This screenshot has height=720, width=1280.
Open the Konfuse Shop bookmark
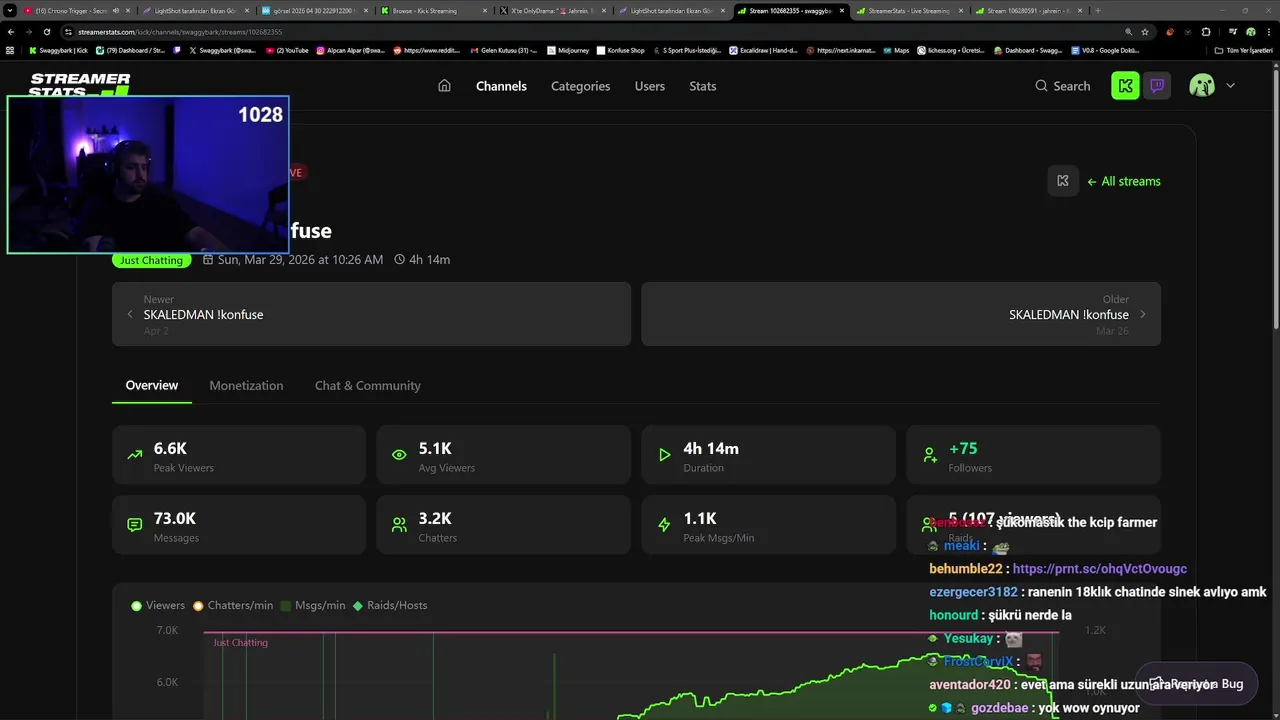pos(621,50)
